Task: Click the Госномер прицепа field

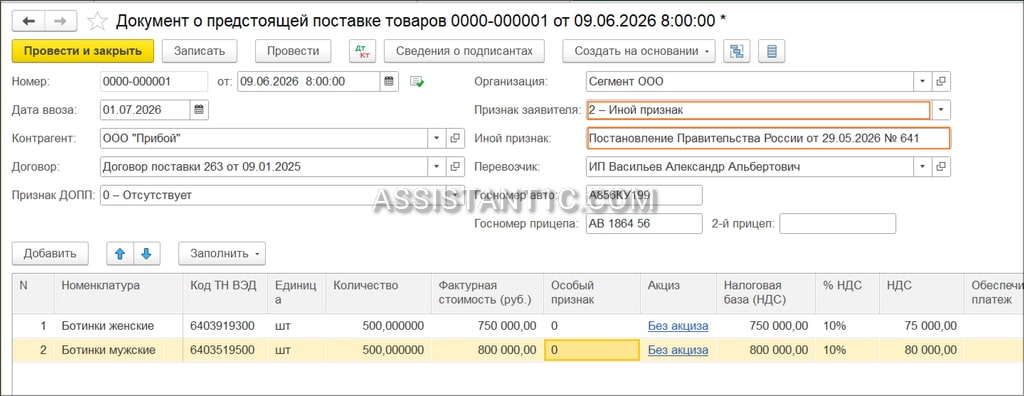Action: point(644,223)
